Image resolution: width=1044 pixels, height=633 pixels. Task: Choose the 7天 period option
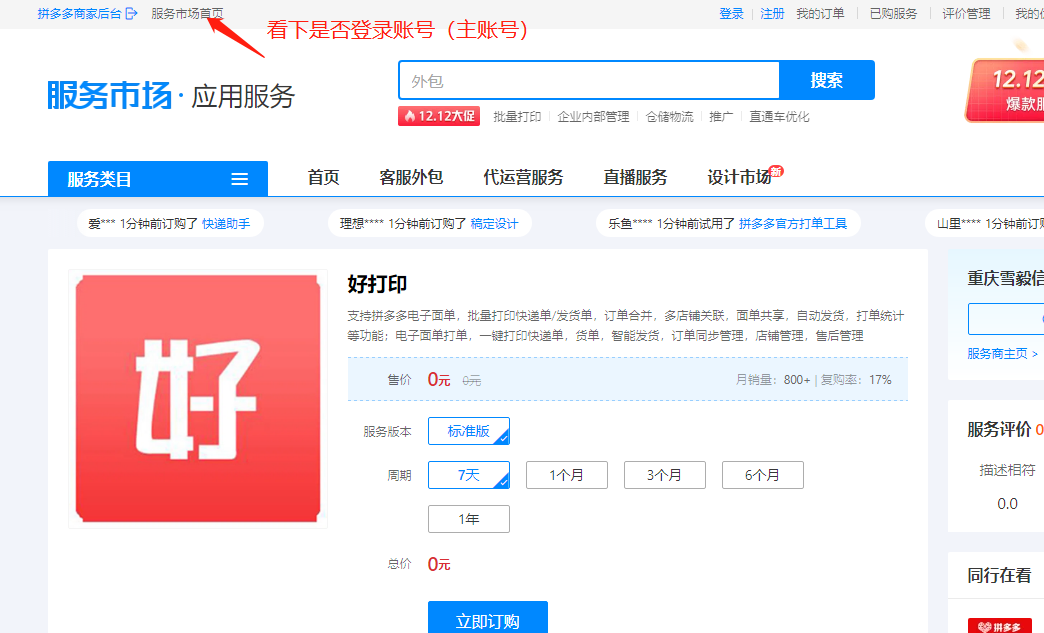pyautogui.click(x=469, y=475)
